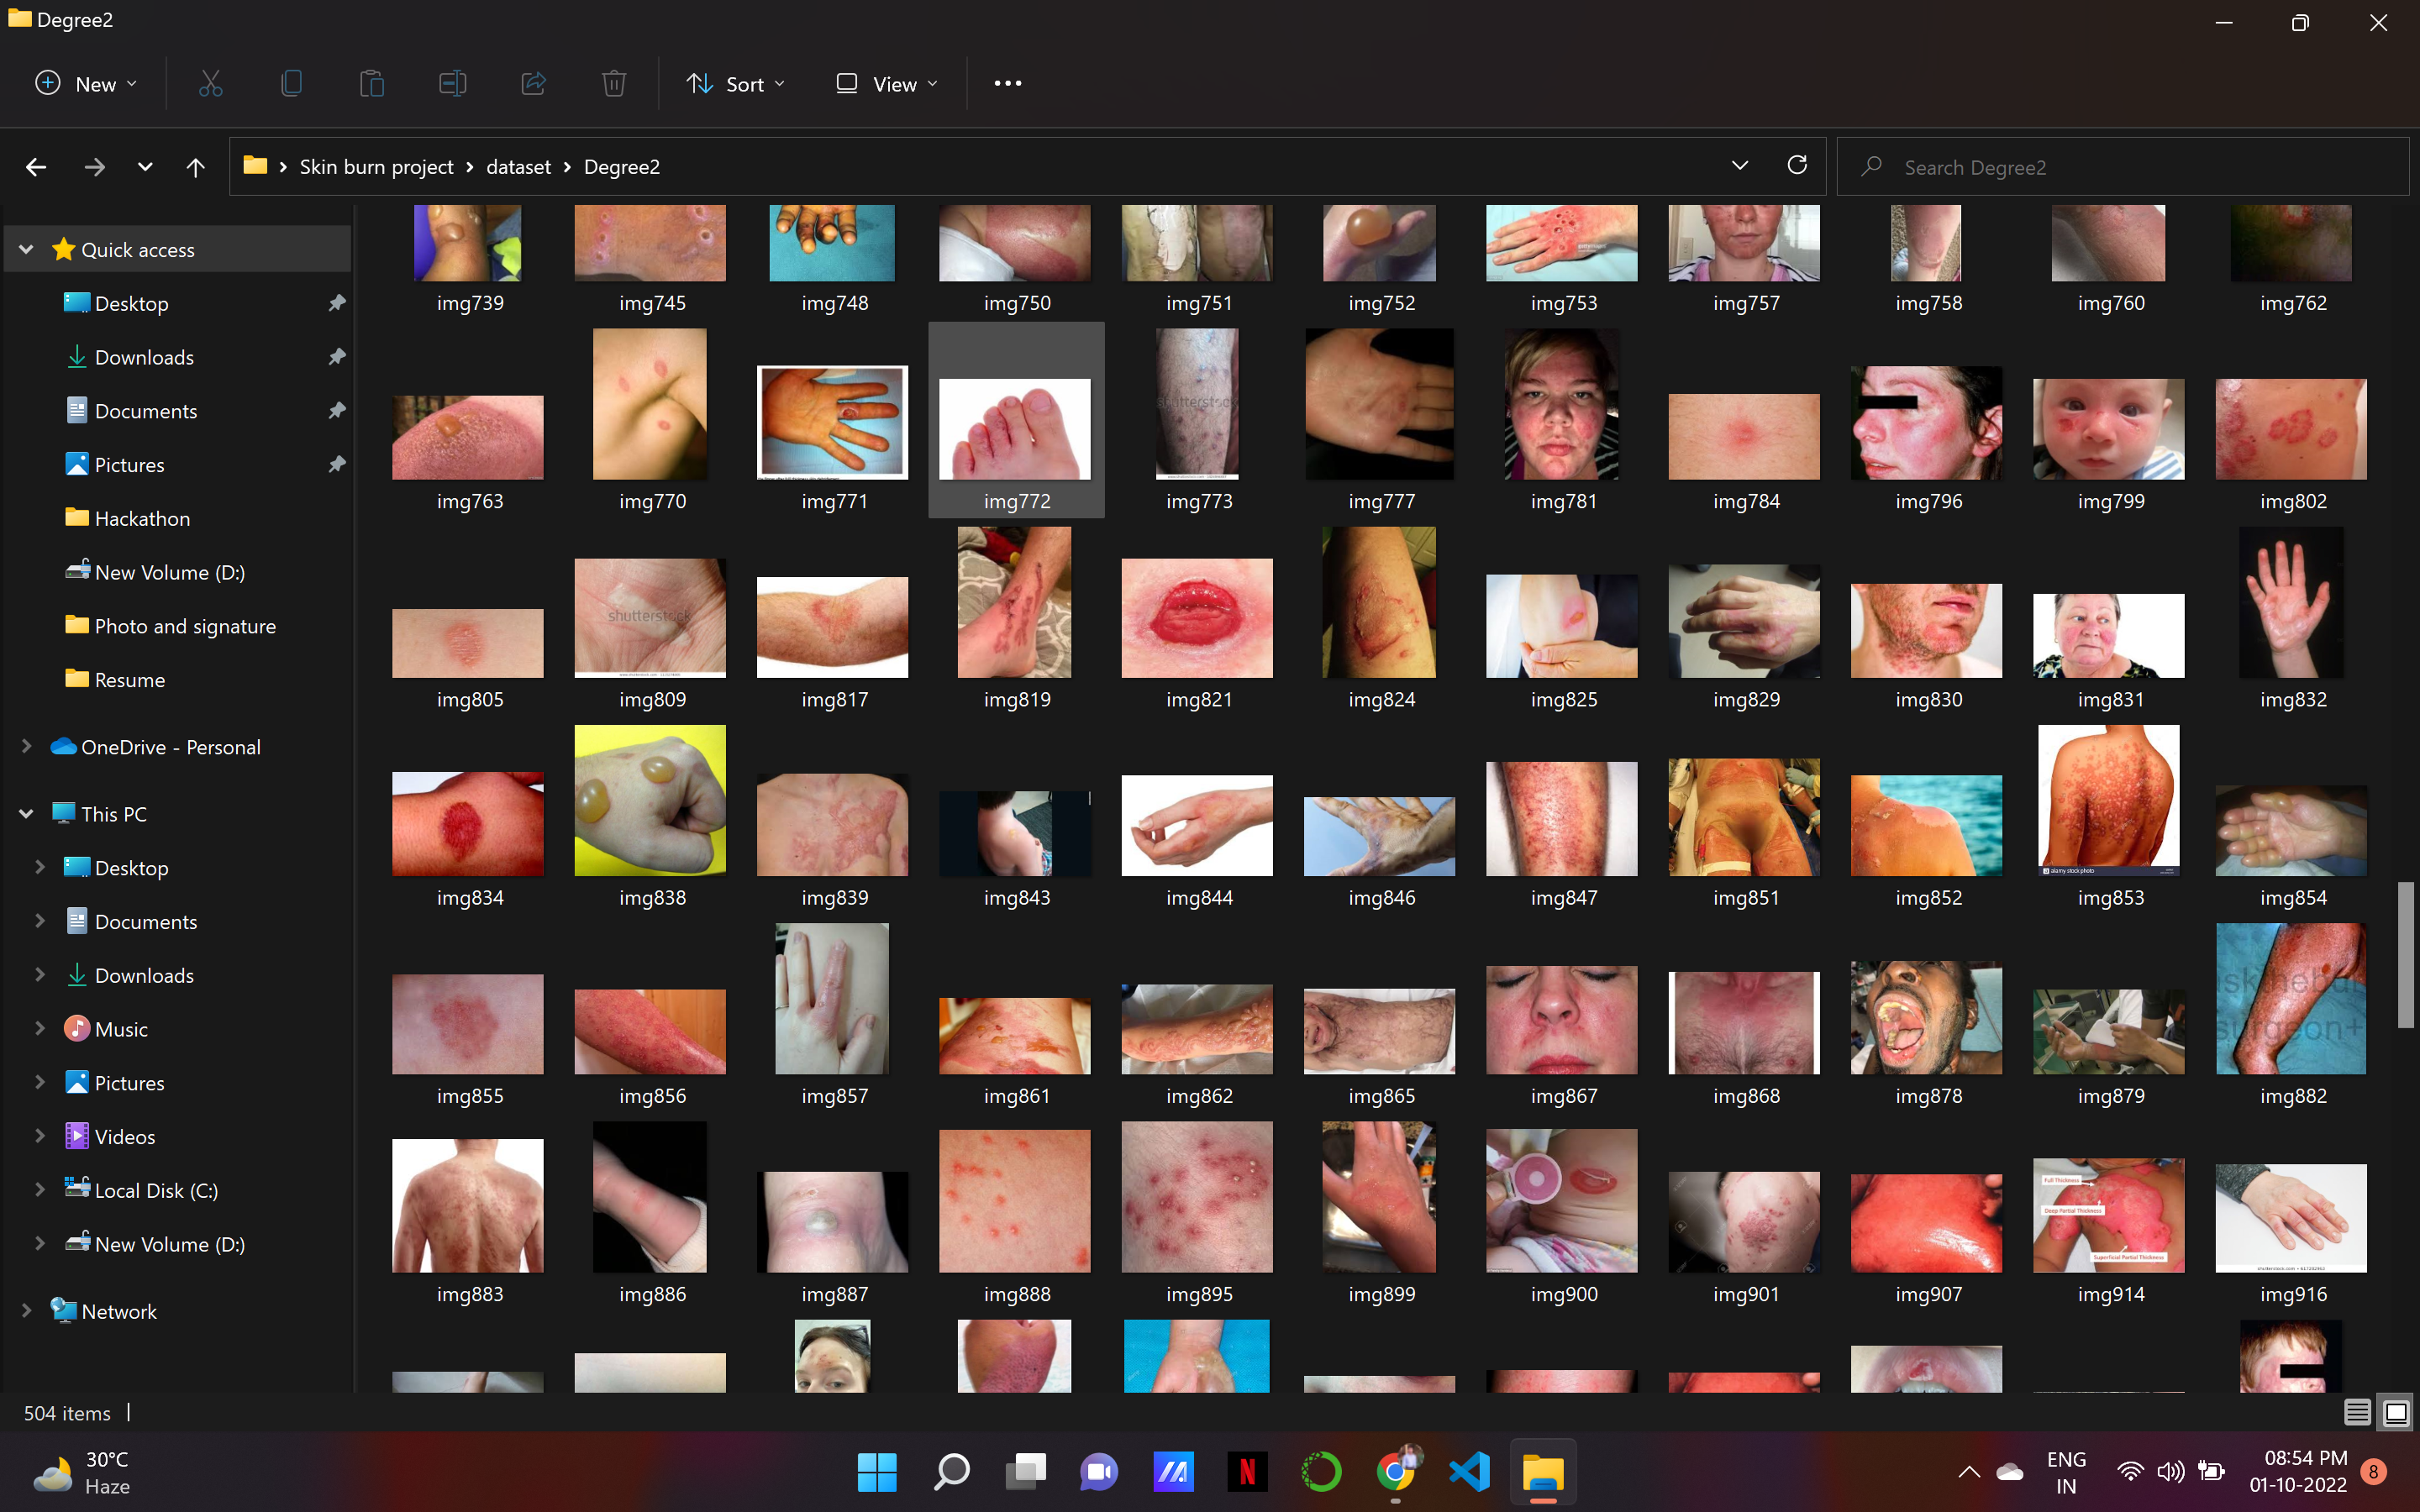Click the Delete trash icon
2420x1512 pixels.
[614, 84]
